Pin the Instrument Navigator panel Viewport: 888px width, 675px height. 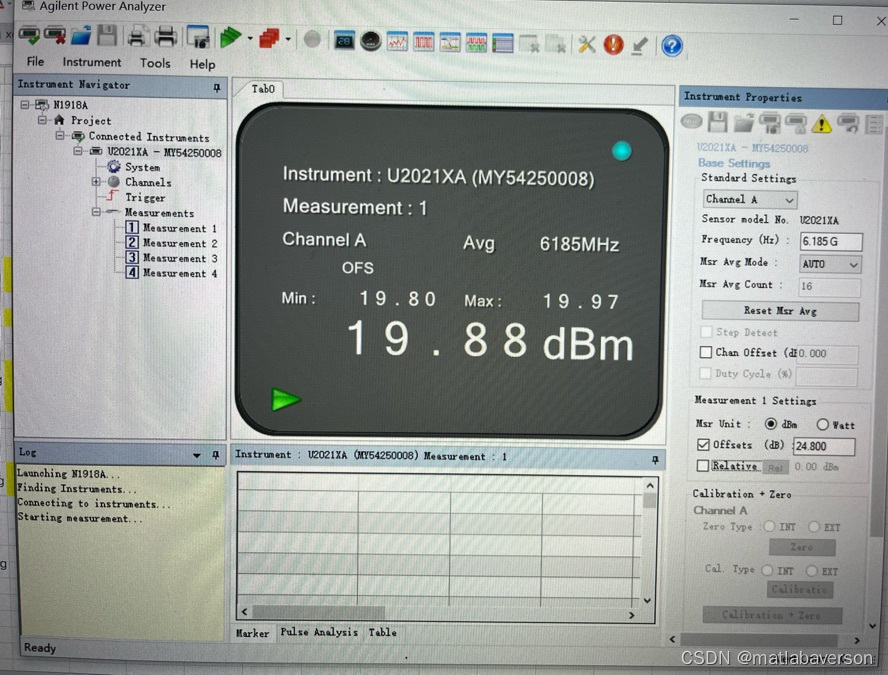217,87
